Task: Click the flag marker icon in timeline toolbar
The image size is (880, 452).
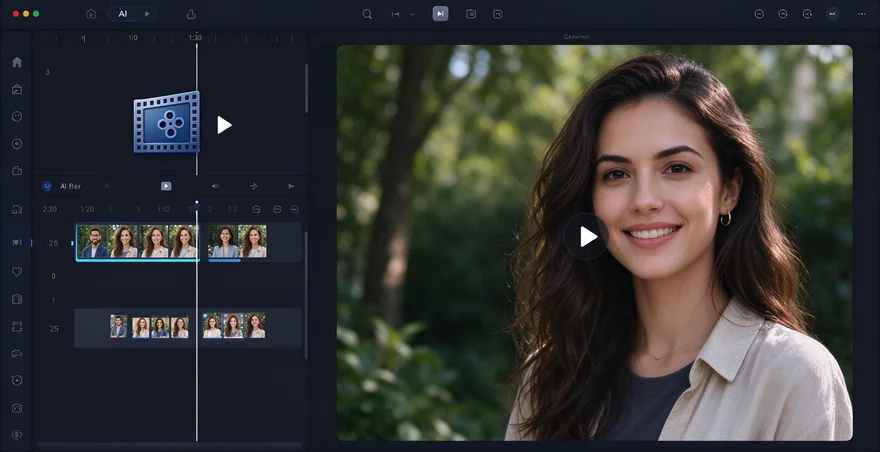Action: click(291, 186)
